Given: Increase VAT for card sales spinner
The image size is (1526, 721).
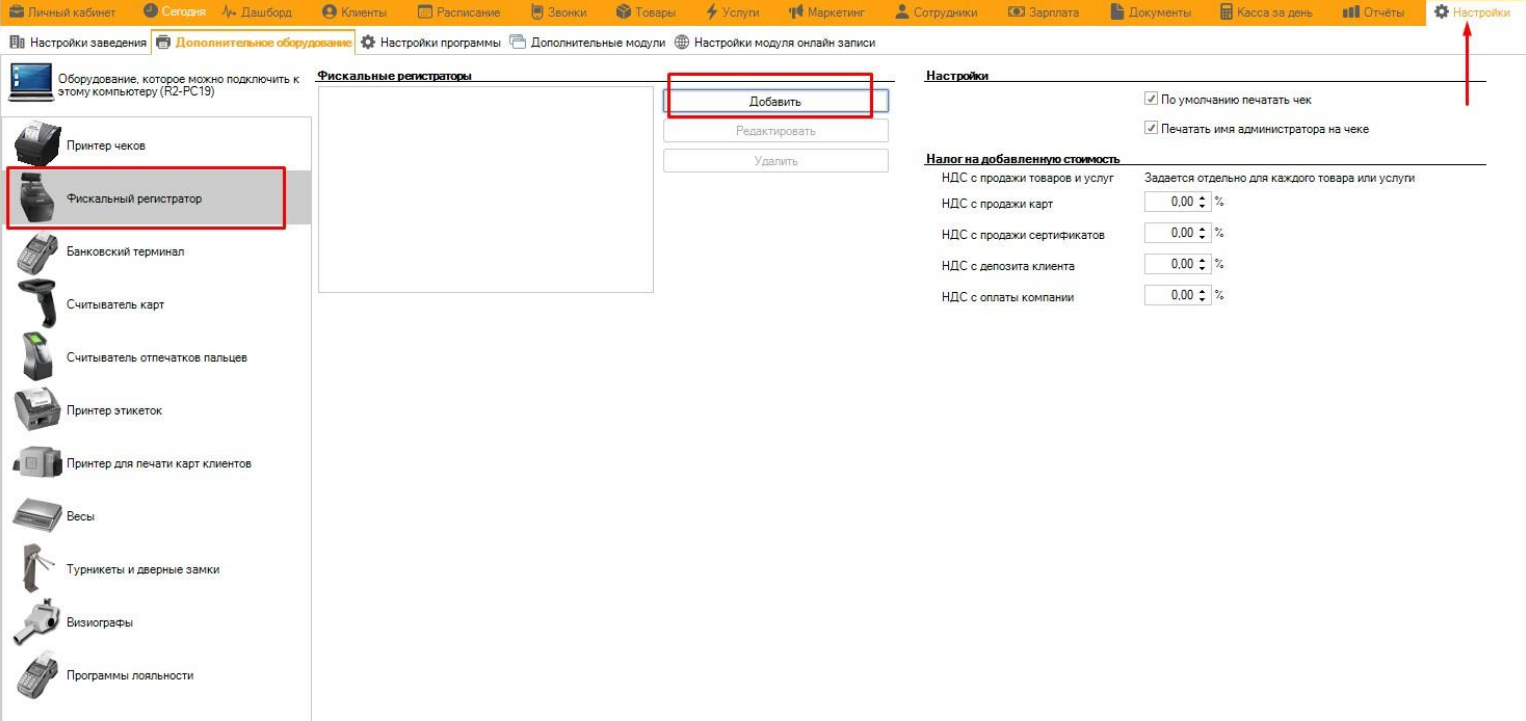Looking at the screenshot, I should 1203,198.
